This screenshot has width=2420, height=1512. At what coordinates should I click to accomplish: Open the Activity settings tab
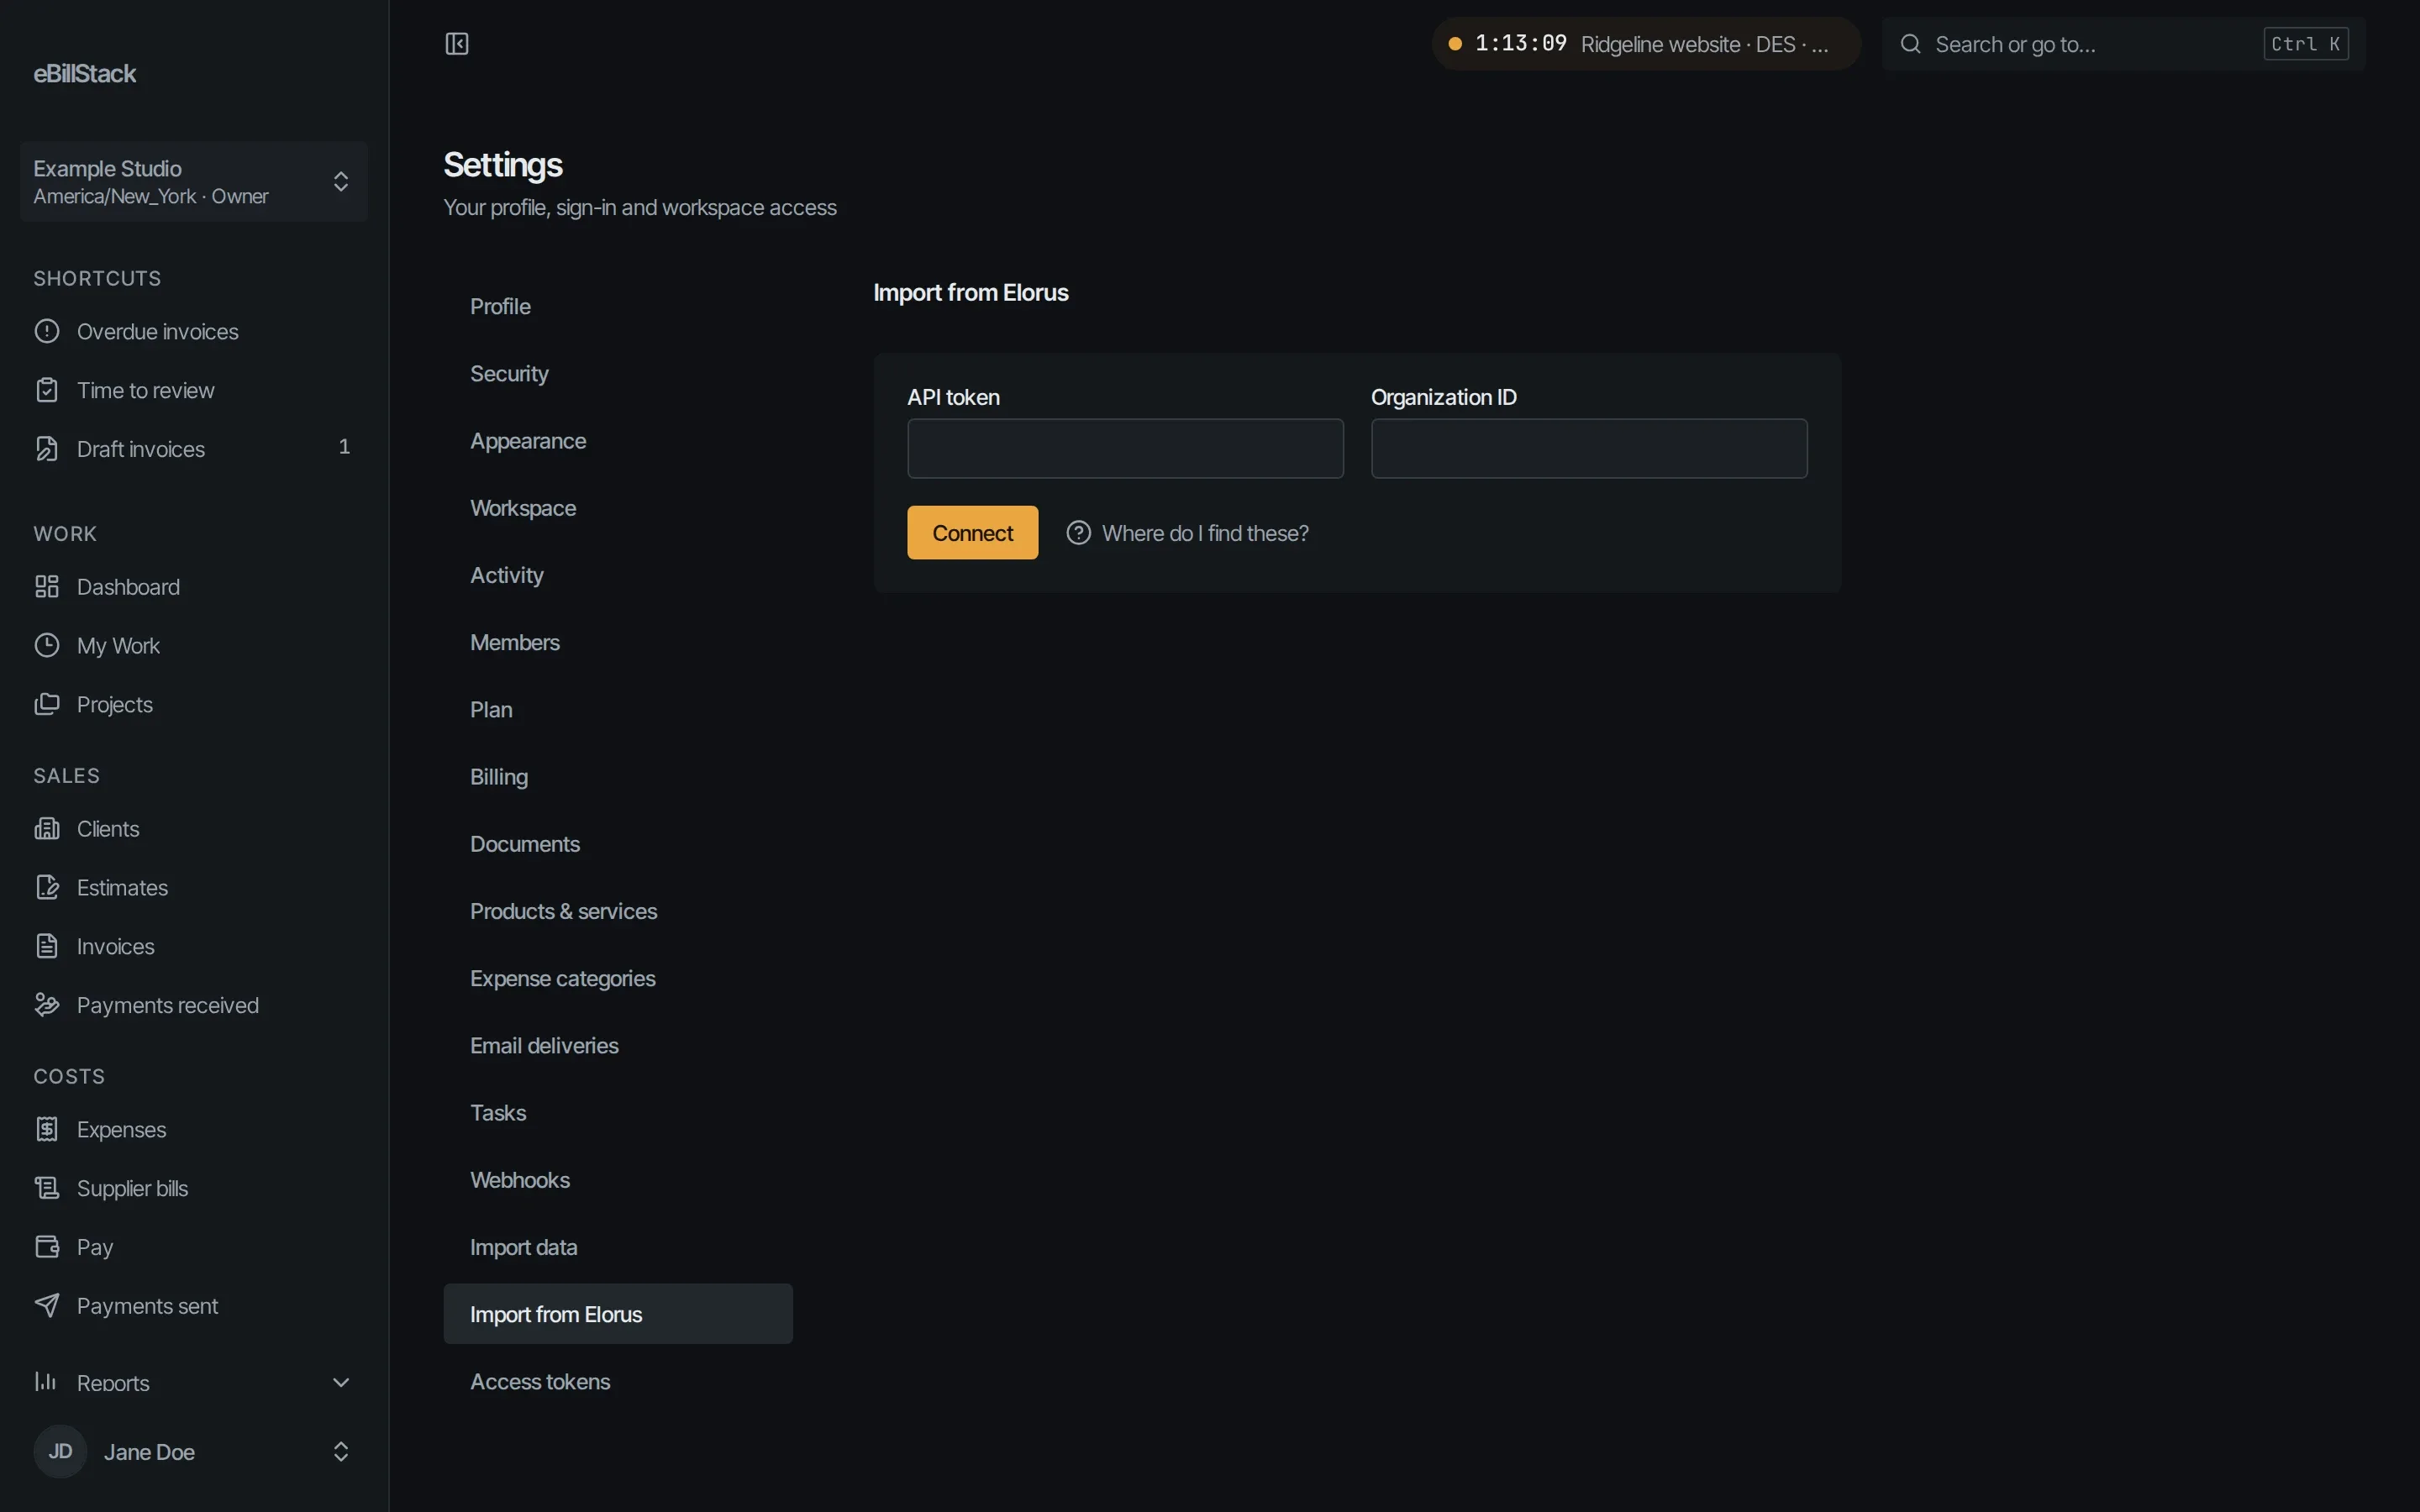click(618, 575)
